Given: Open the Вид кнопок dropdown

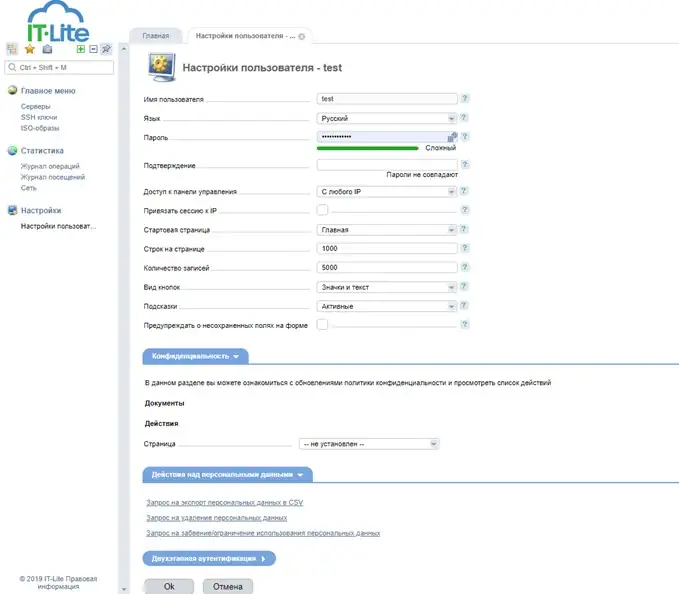Looking at the screenshot, I should [x=386, y=287].
